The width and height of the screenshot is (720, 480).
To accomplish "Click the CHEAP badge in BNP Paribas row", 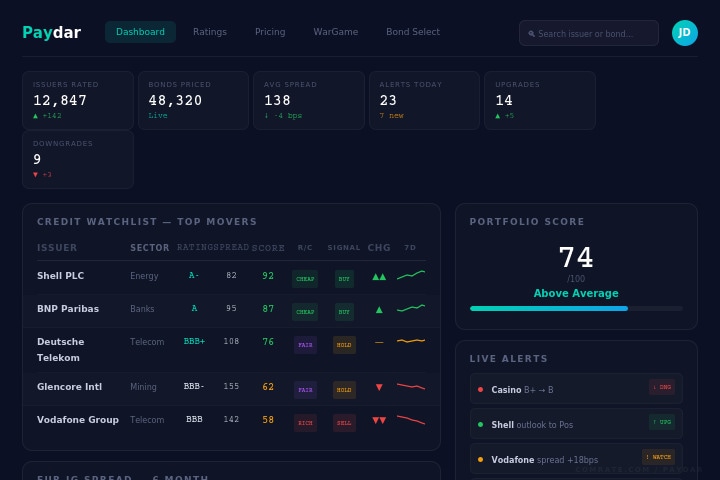I will (x=305, y=312).
